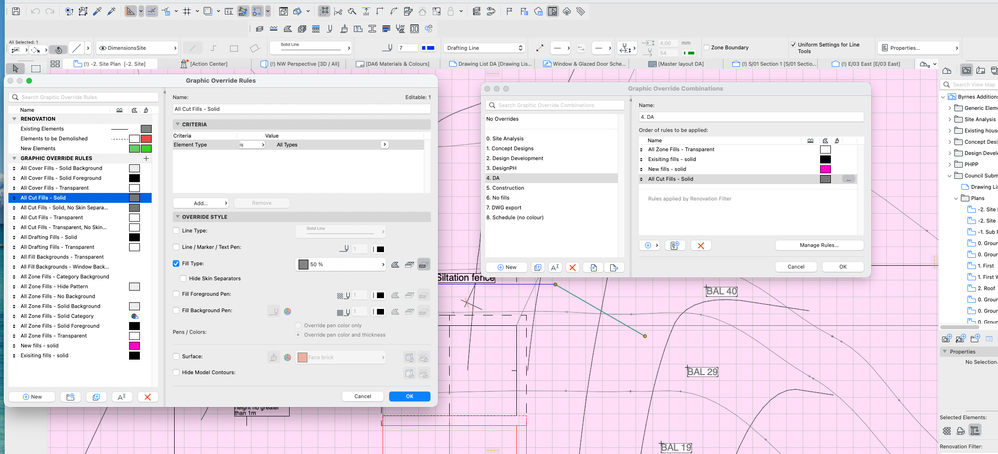The height and width of the screenshot is (454, 998).
Task: Click OK in Override Combinations dialog
Action: click(843, 267)
